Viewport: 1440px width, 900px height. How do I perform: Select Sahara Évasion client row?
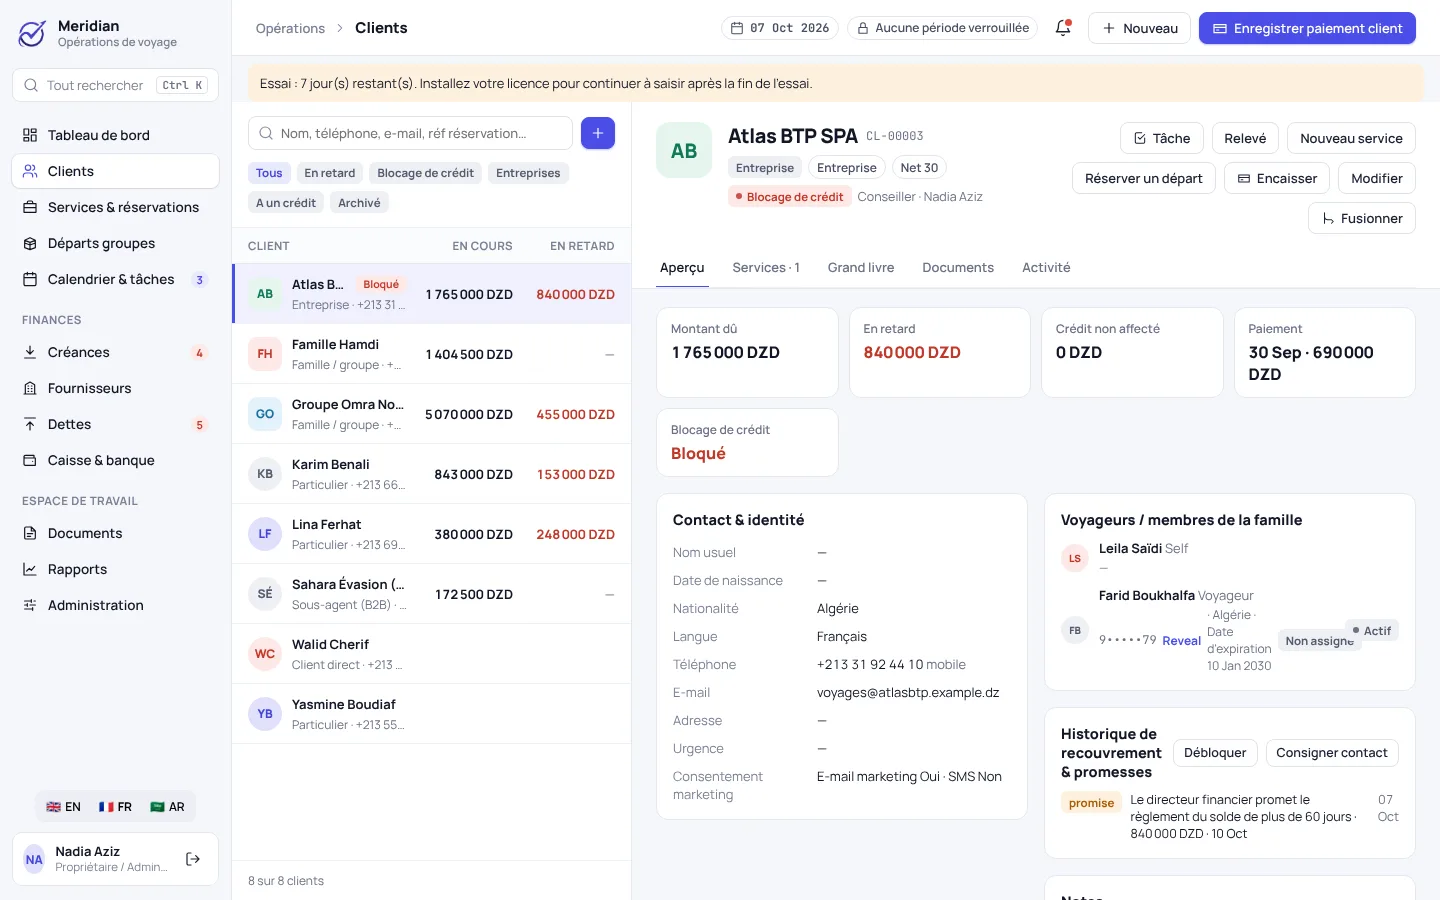[x=432, y=594]
